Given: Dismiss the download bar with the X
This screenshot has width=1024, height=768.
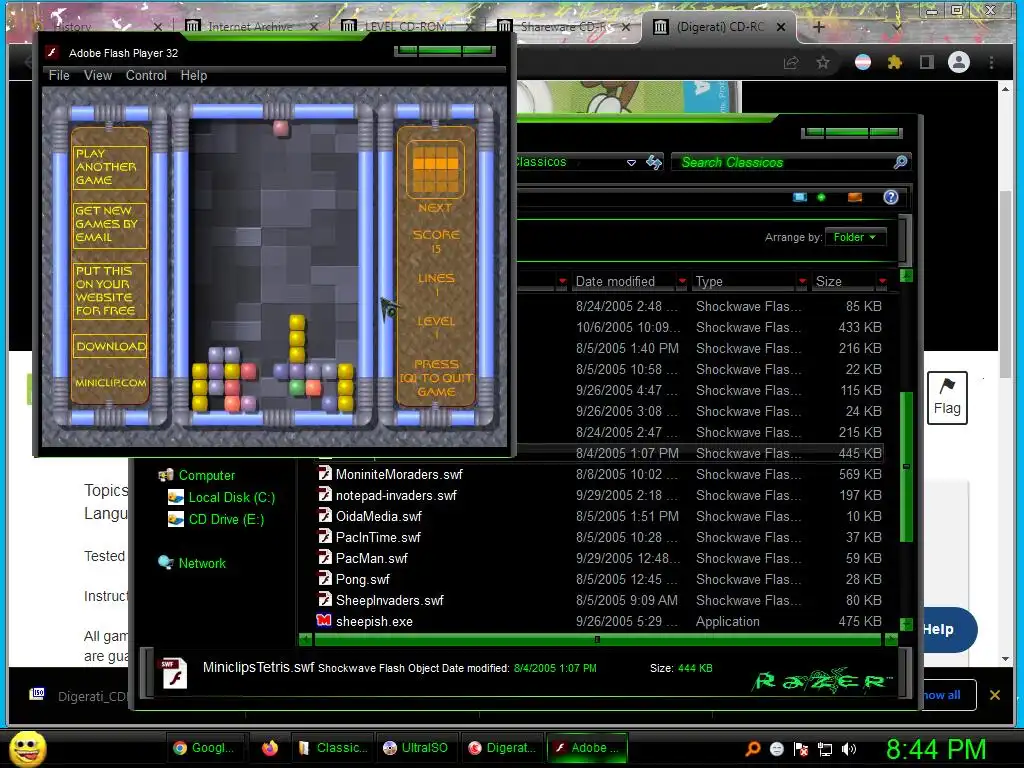Looking at the screenshot, I should [x=995, y=695].
